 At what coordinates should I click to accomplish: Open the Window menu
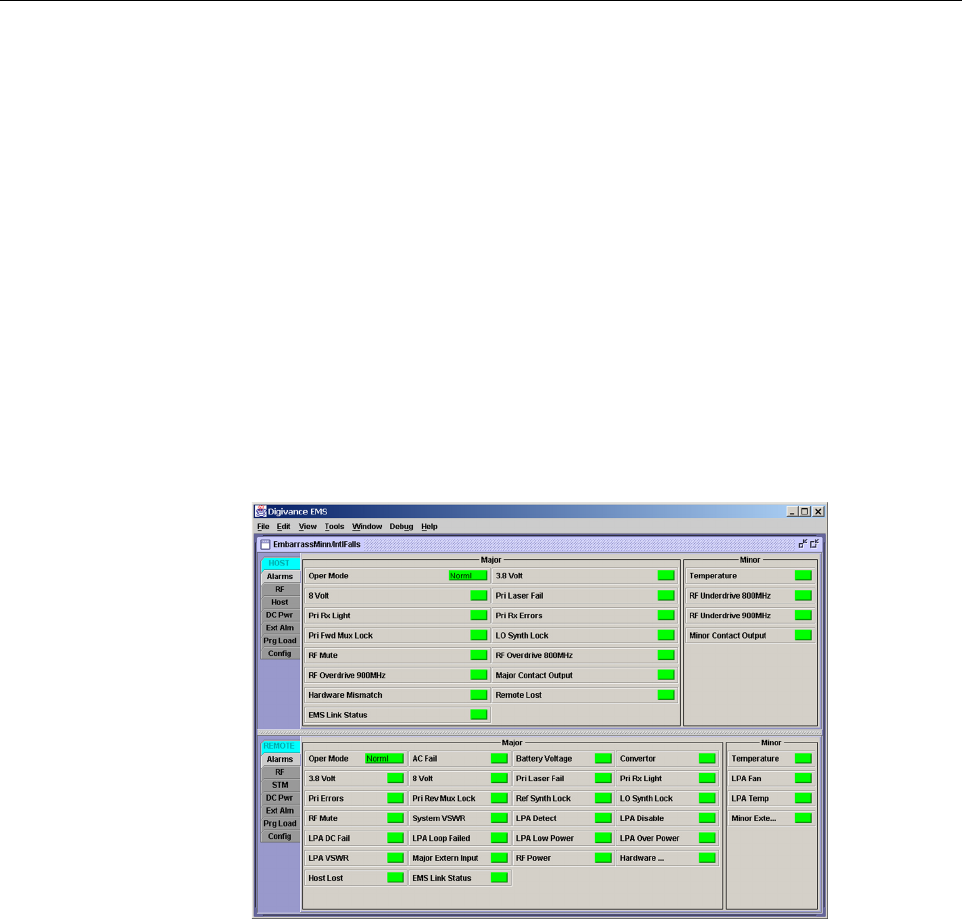coord(367,526)
